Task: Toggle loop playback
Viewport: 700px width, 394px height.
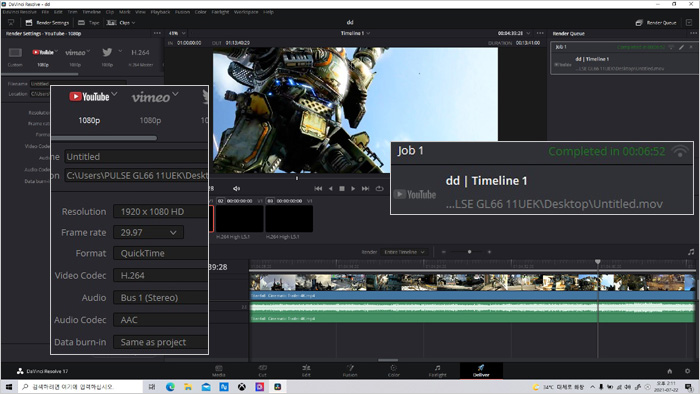Action: tap(379, 189)
